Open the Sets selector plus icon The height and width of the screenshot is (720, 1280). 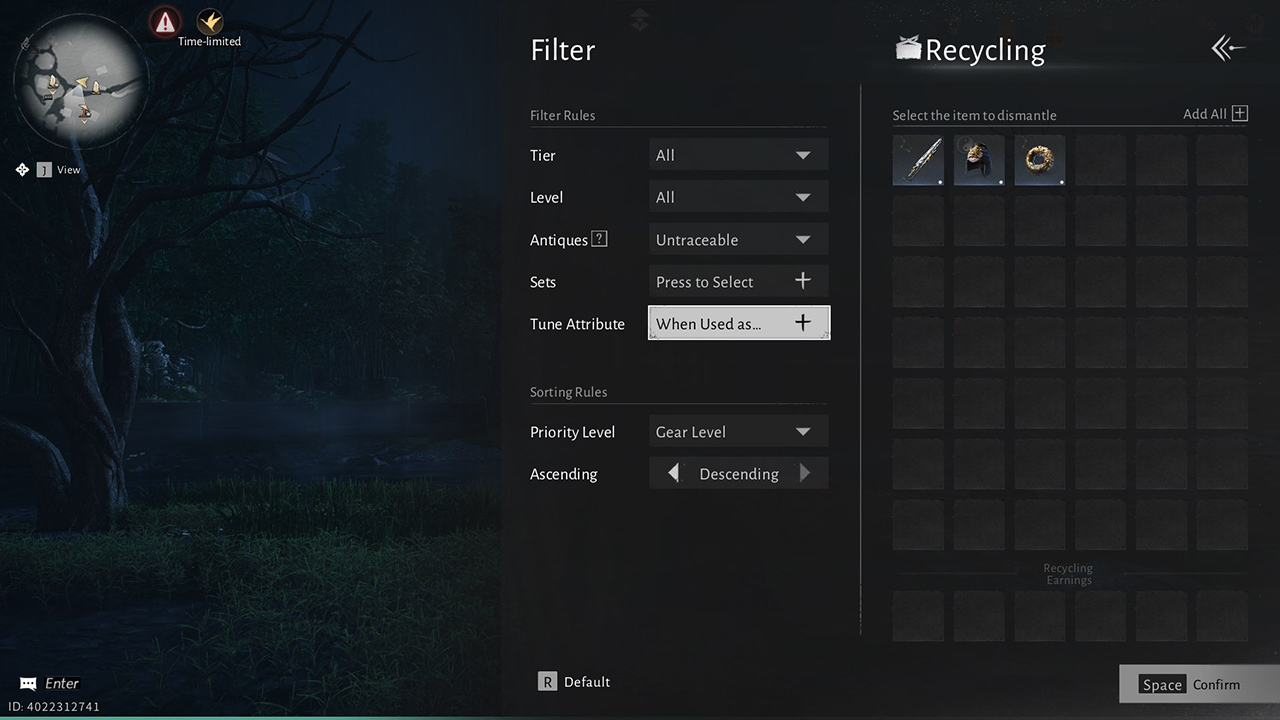point(802,281)
